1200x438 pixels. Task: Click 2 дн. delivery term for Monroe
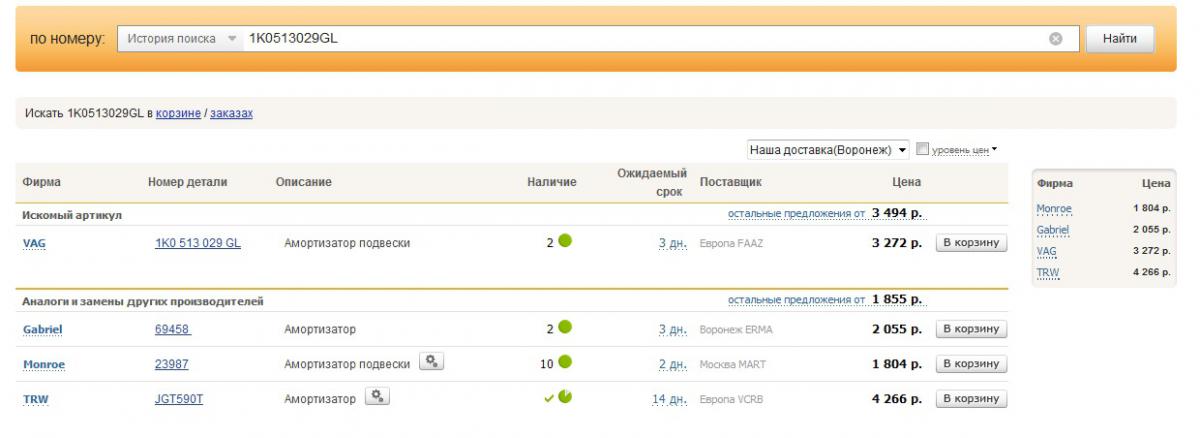click(x=672, y=364)
